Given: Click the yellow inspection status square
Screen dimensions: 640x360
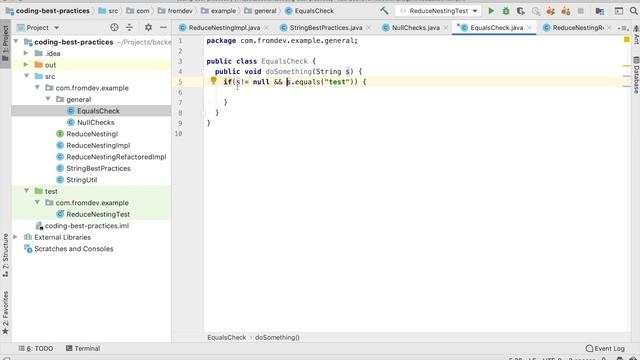Looking at the screenshot, I should pos(627,40).
